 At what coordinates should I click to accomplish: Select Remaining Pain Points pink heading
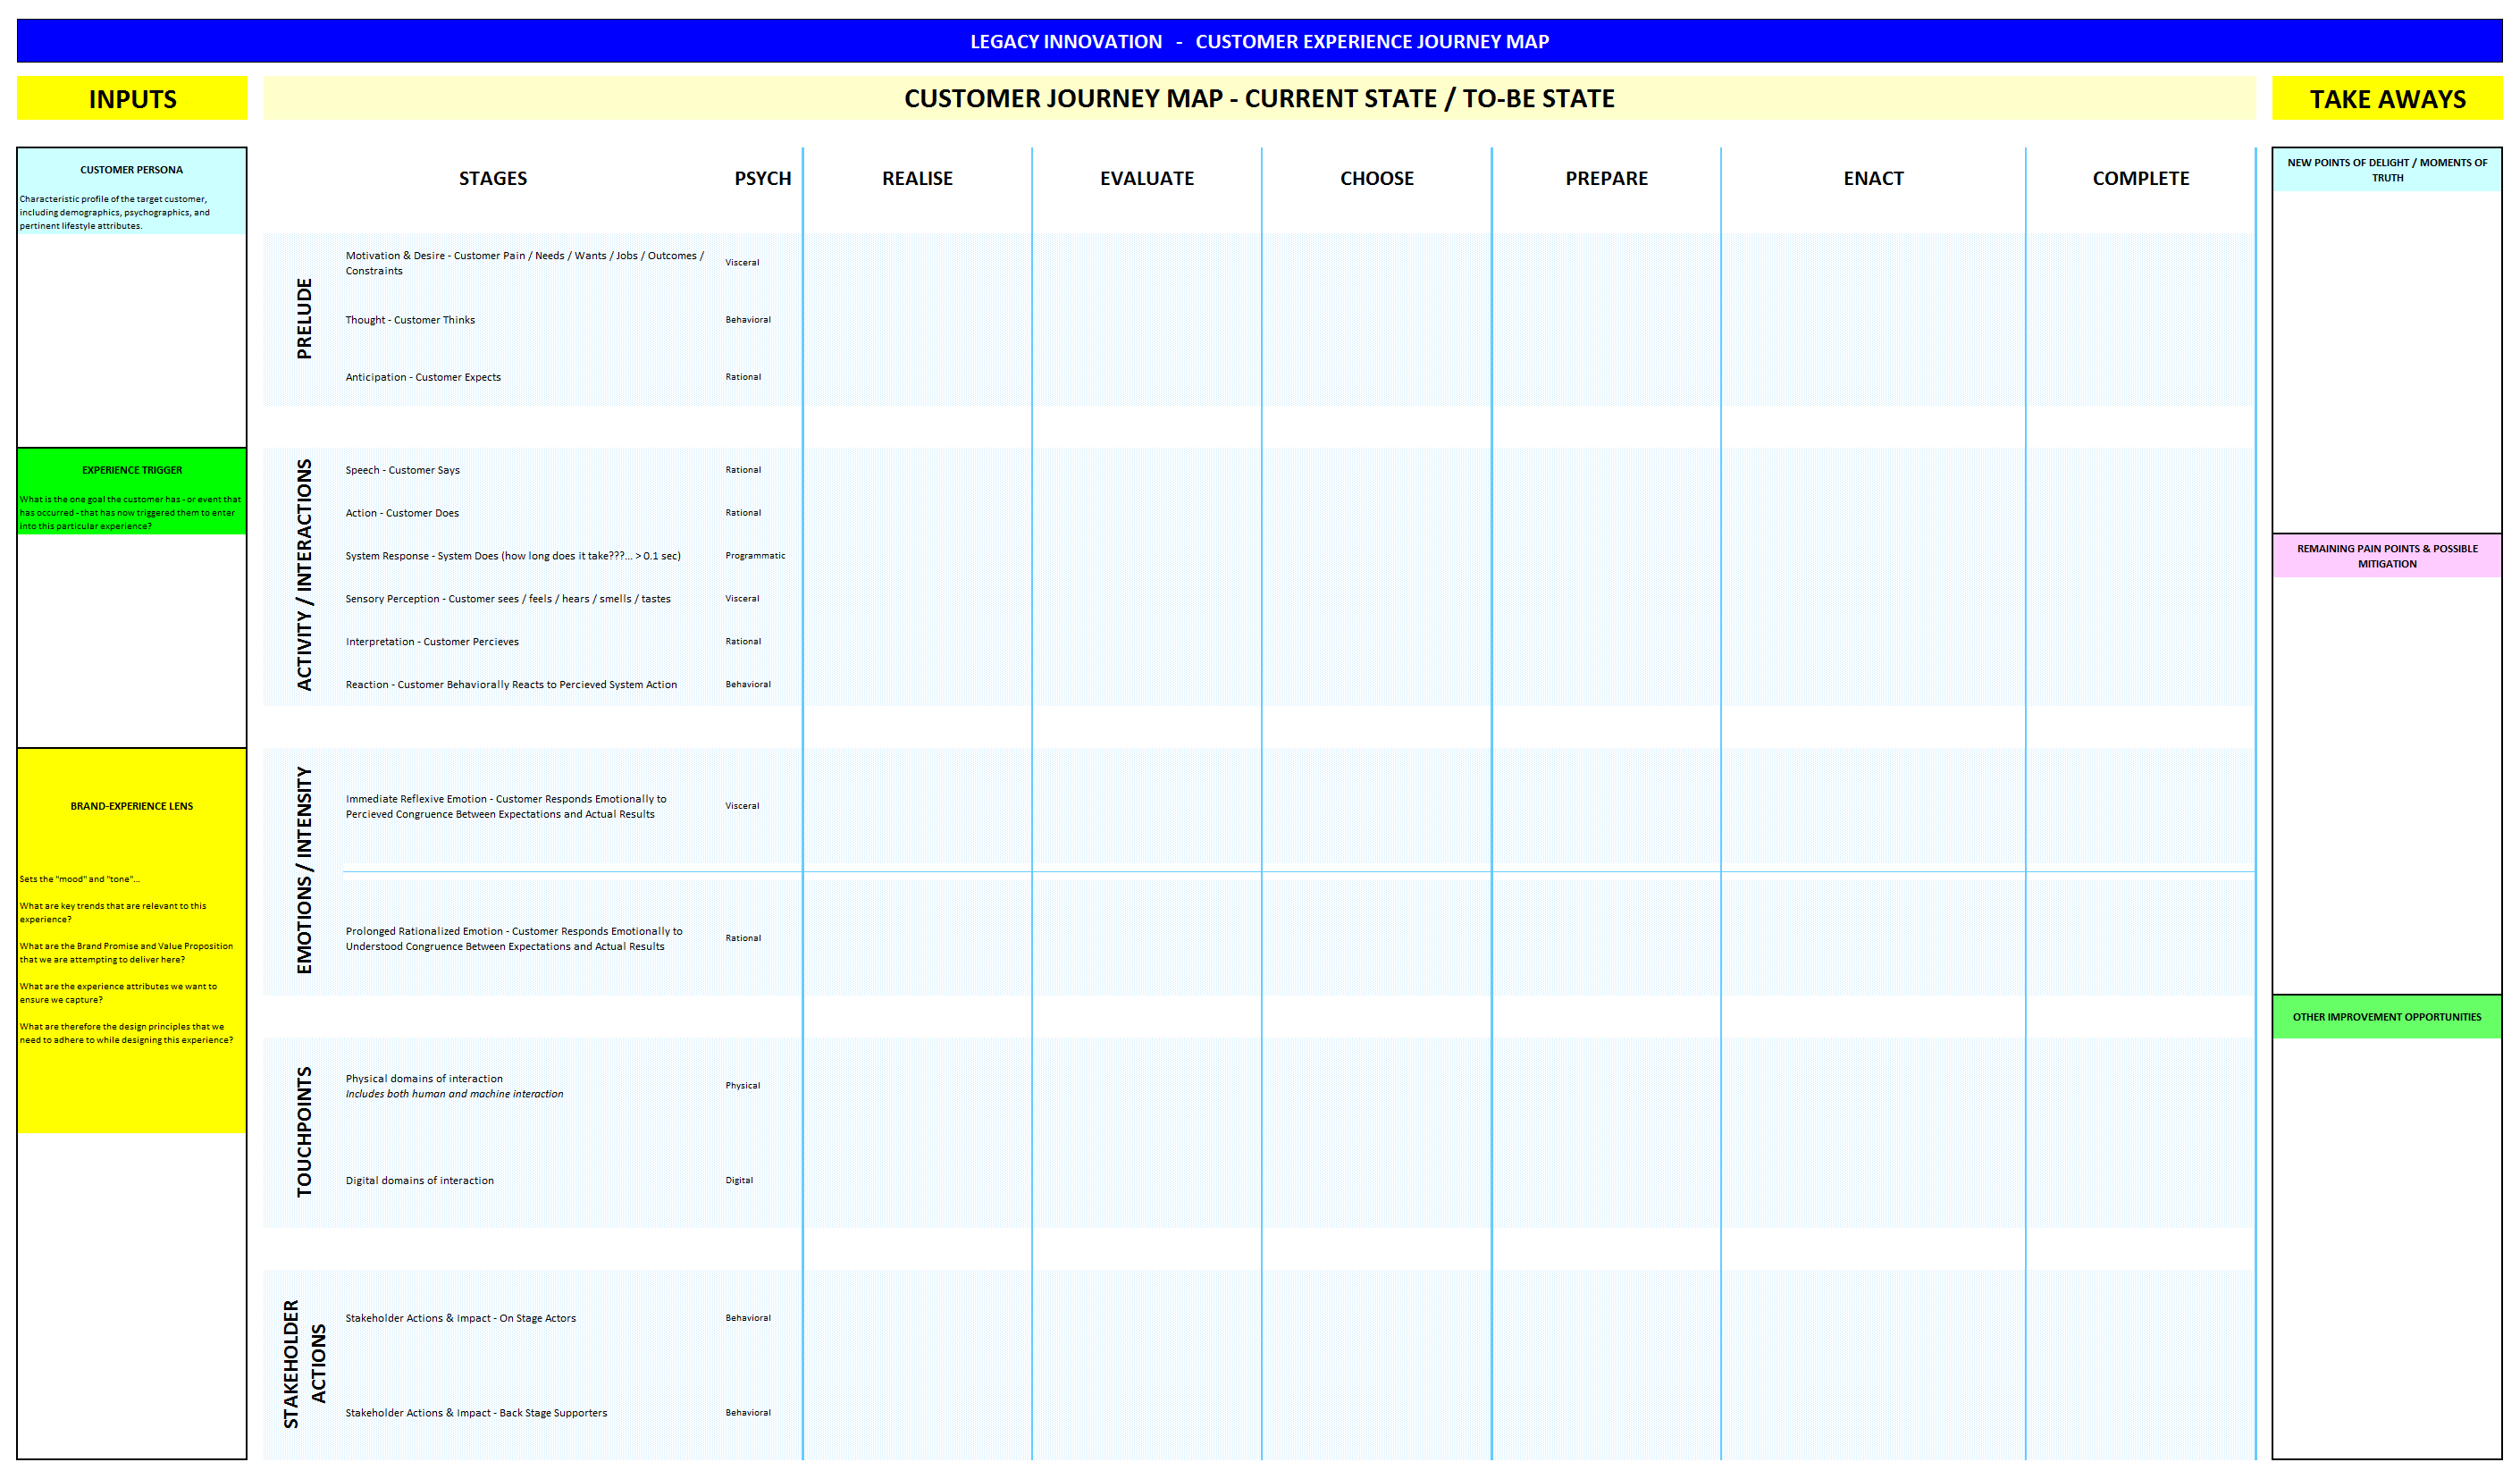coord(2386,556)
